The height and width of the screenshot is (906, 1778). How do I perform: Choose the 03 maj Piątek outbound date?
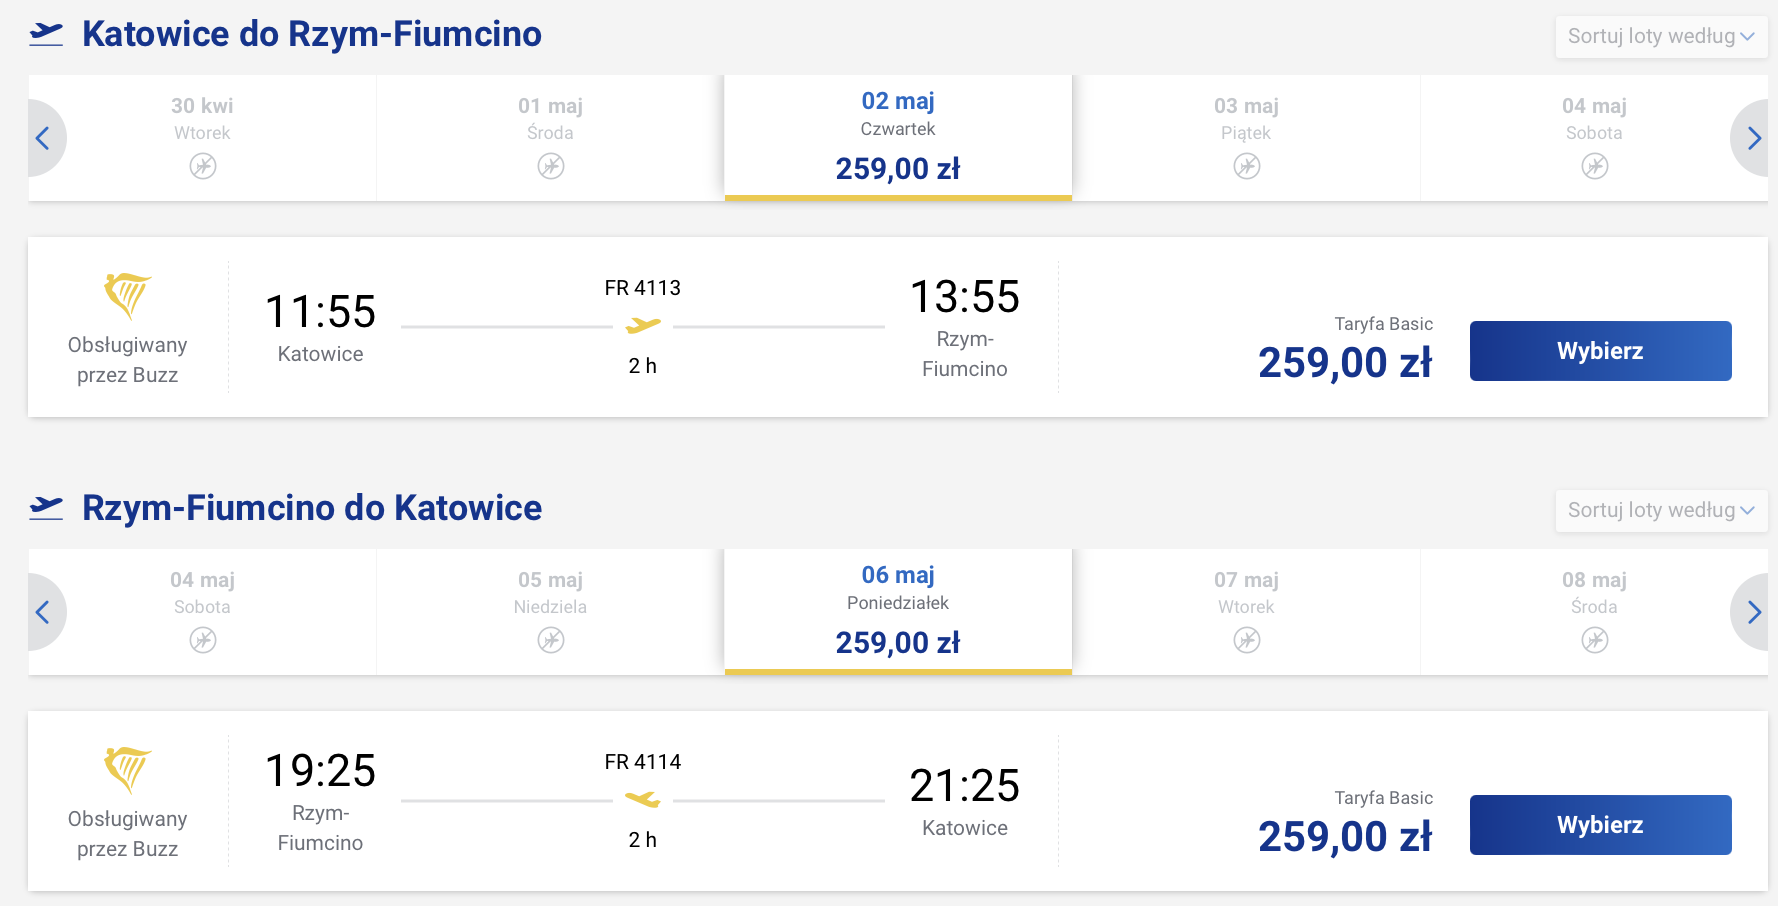[x=1246, y=137]
